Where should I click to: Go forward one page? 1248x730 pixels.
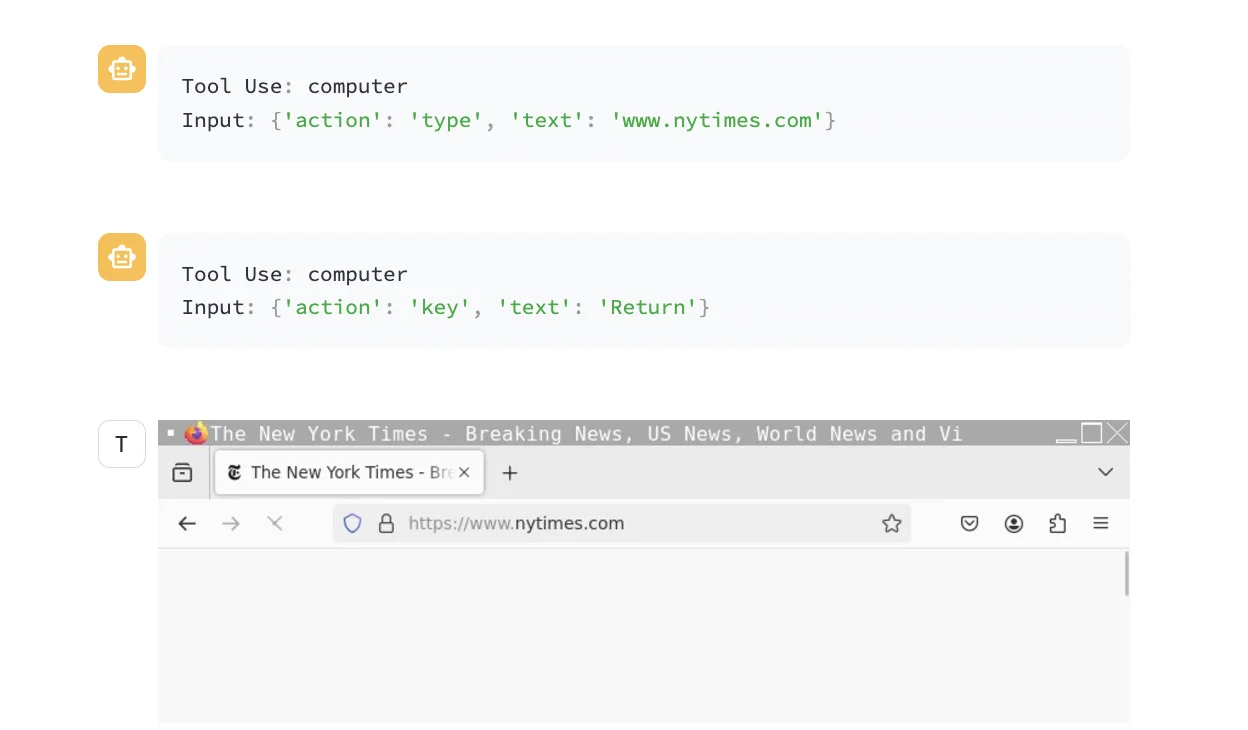click(x=231, y=523)
